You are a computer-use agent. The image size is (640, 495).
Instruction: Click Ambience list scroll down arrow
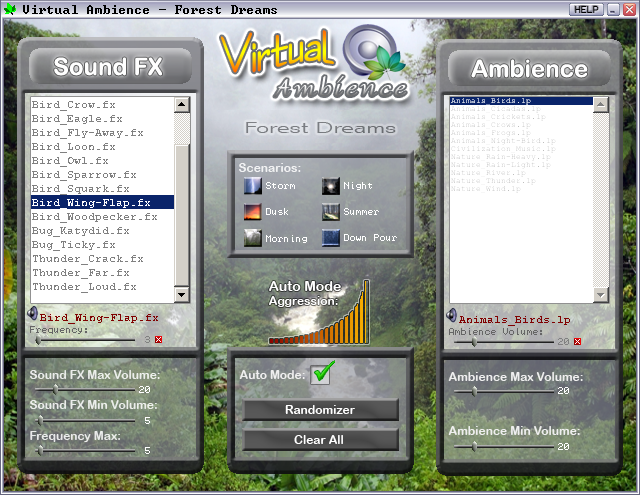pyautogui.click(x=600, y=295)
